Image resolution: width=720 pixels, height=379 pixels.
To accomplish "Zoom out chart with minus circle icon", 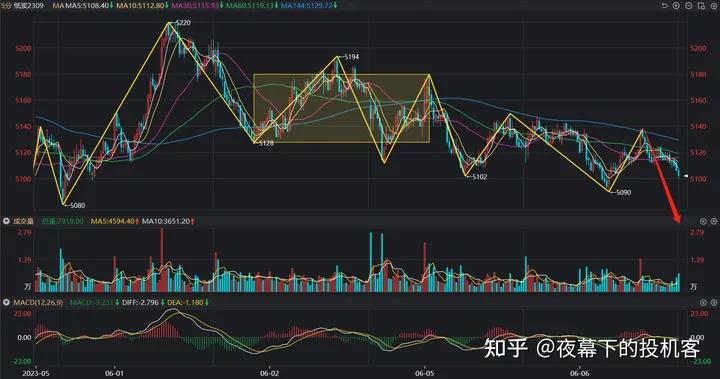I will pos(689,6).
